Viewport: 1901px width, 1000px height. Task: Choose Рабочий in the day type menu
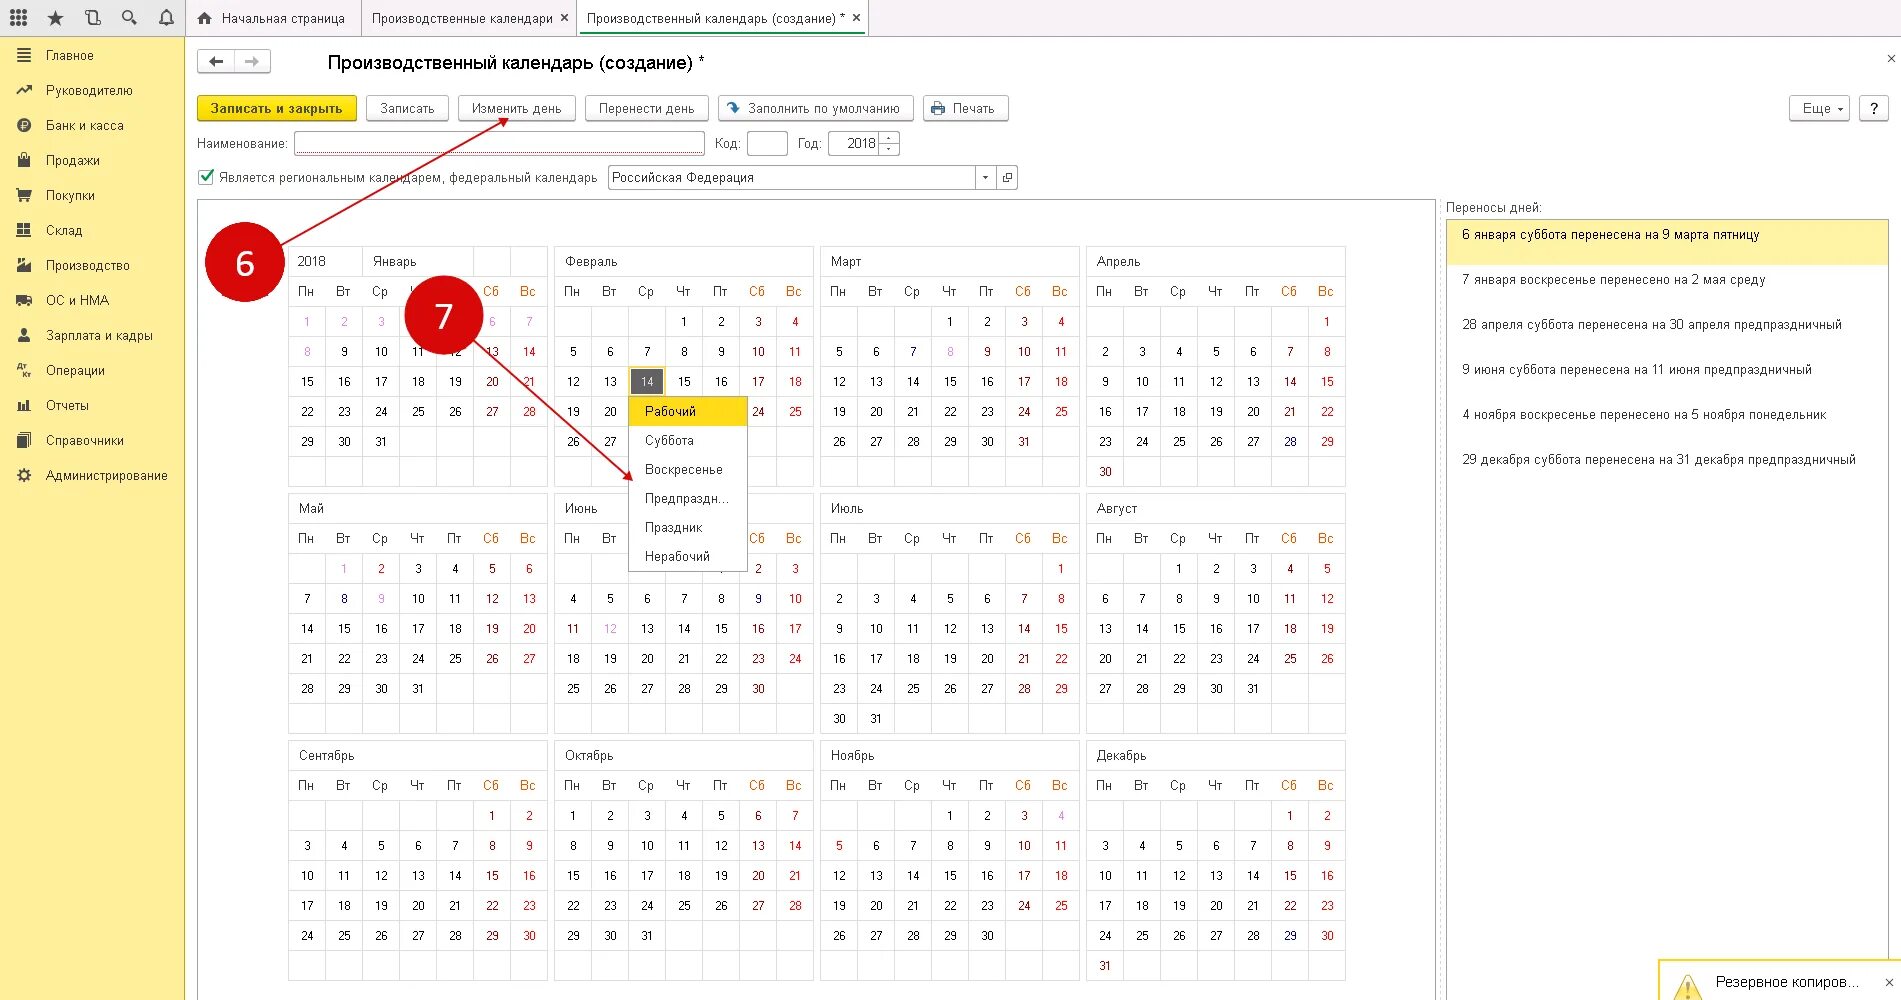click(688, 412)
